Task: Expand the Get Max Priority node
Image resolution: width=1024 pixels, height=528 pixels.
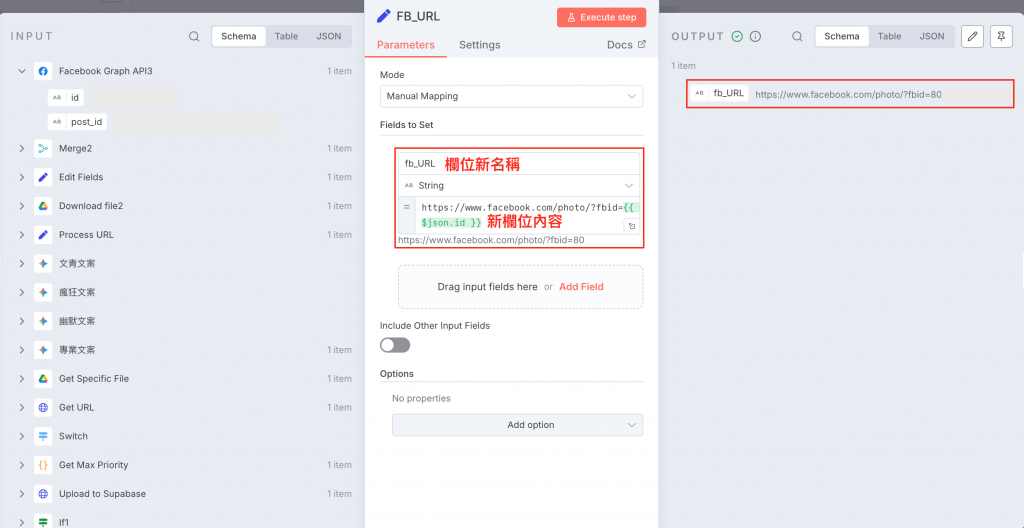Action: coord(22,465)
